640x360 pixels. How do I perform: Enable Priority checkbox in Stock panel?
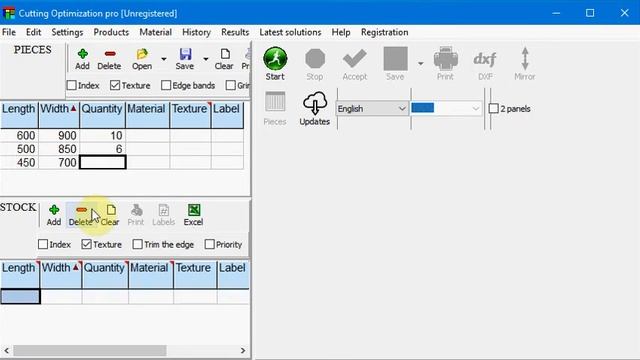[209, 244]
